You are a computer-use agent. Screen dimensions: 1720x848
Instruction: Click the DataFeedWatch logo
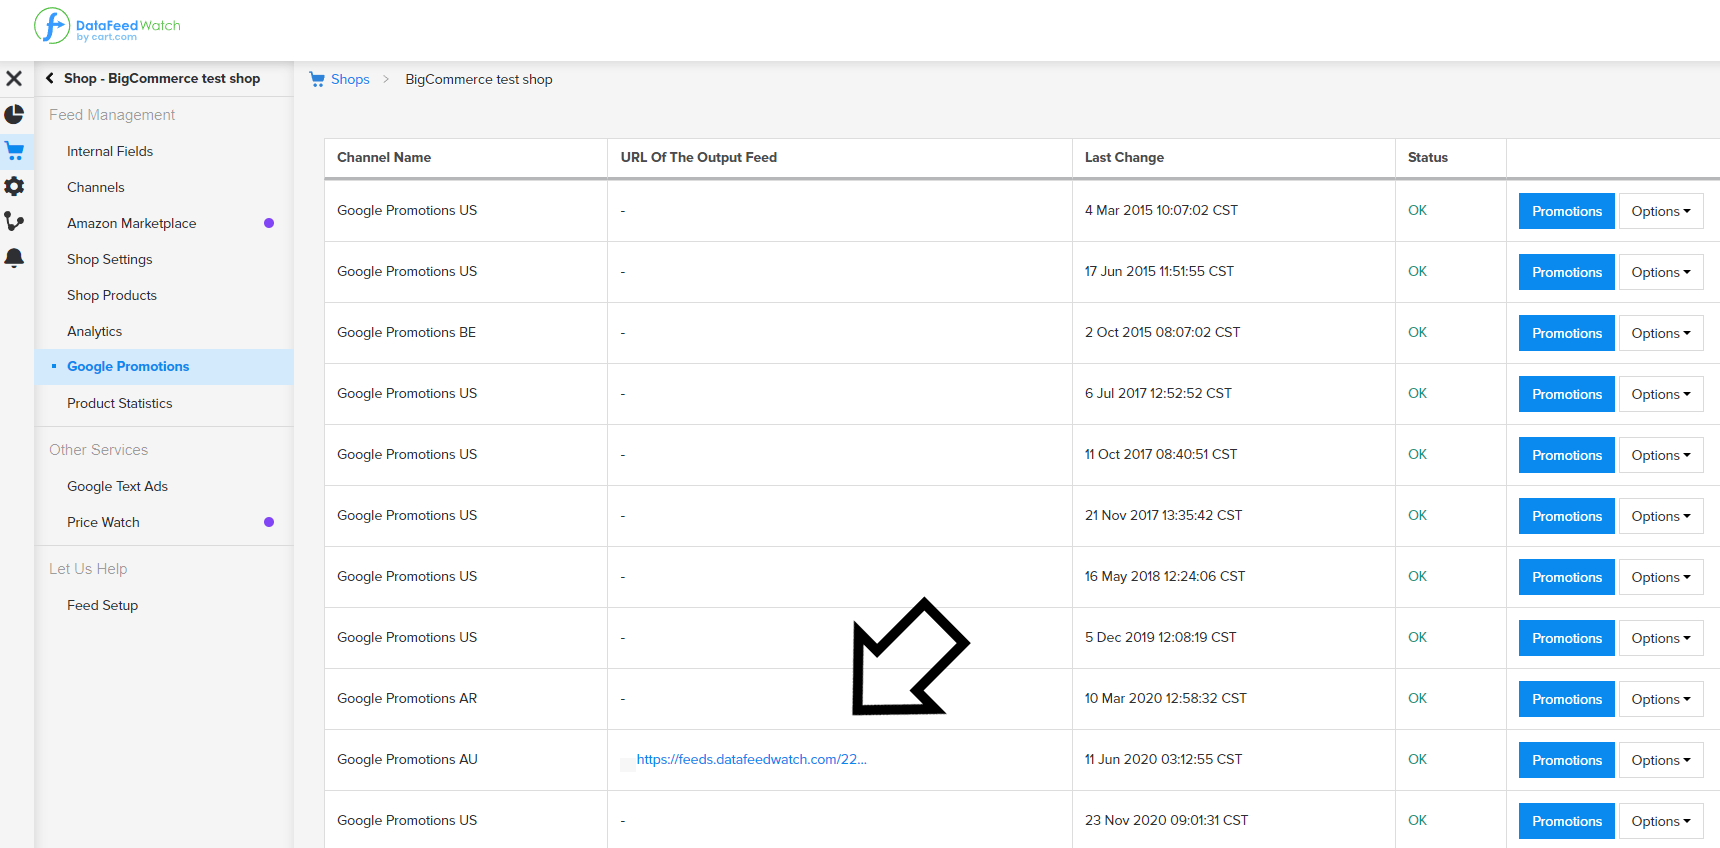point(107,26)
